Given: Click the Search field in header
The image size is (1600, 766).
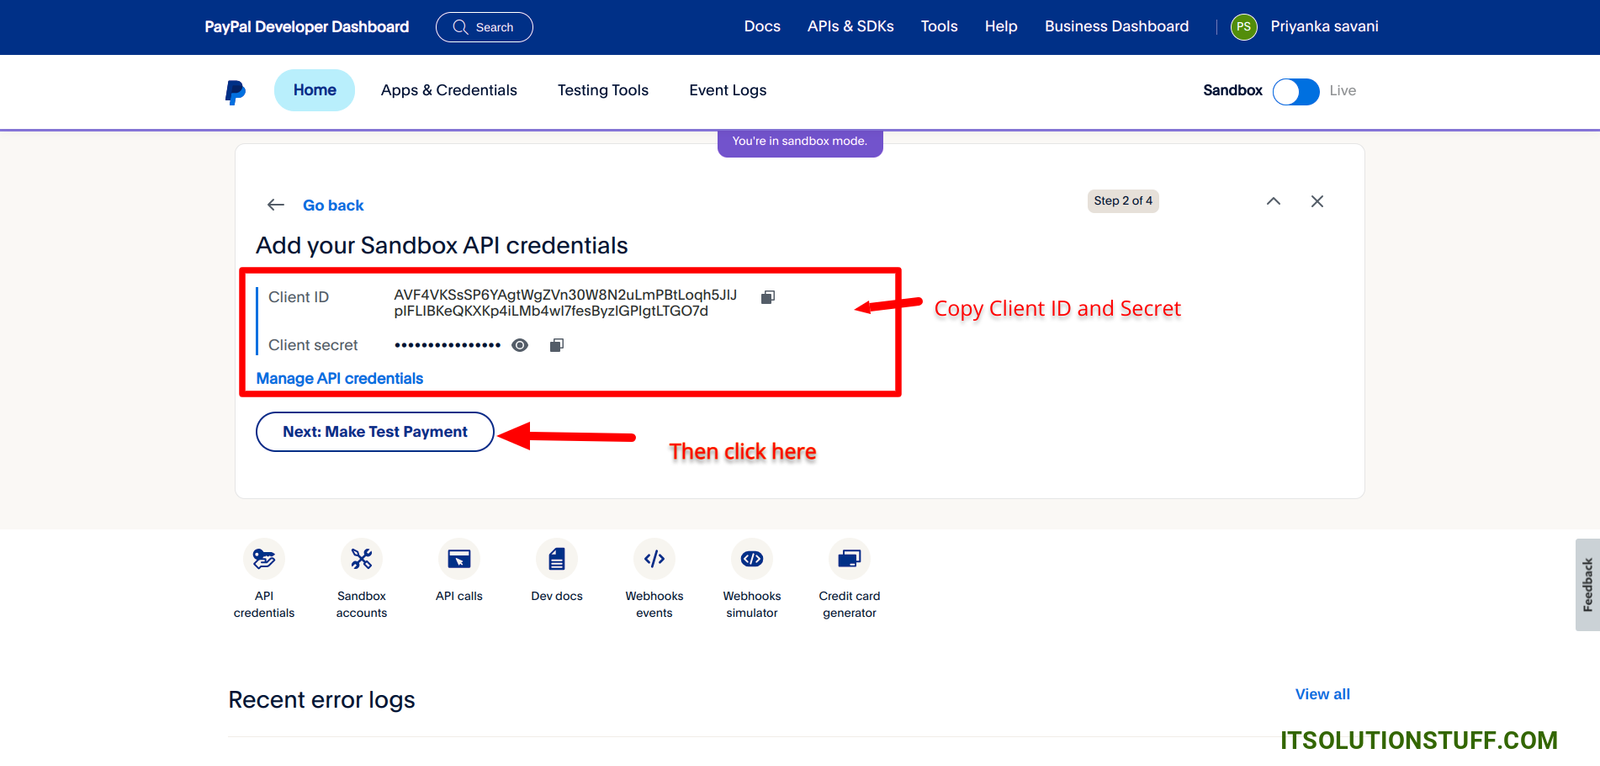Looking at the screenshot, I should pos(484,27).
